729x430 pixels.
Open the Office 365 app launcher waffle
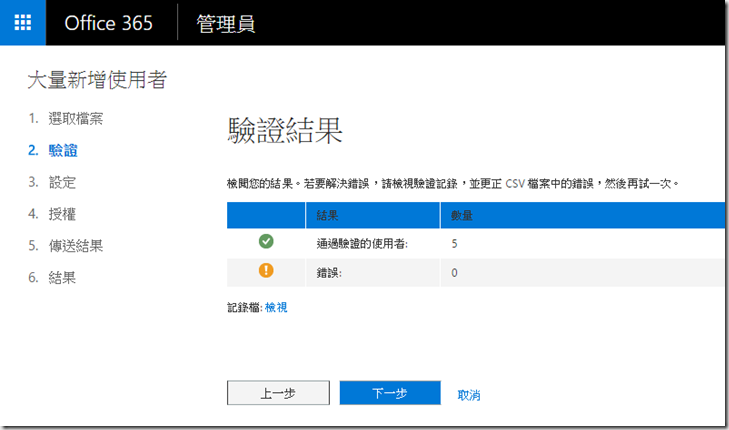[x=23, y=23]
